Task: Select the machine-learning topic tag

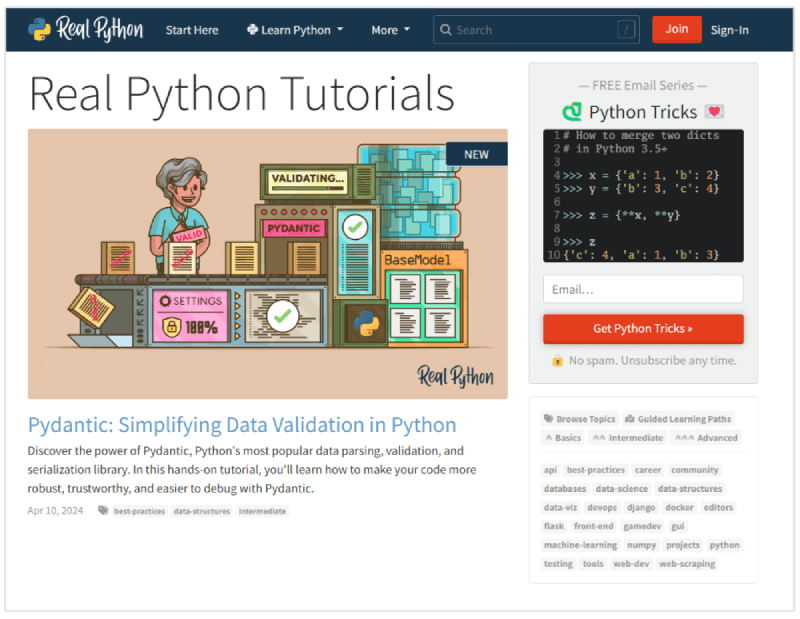Action: (x=581, y=545)
